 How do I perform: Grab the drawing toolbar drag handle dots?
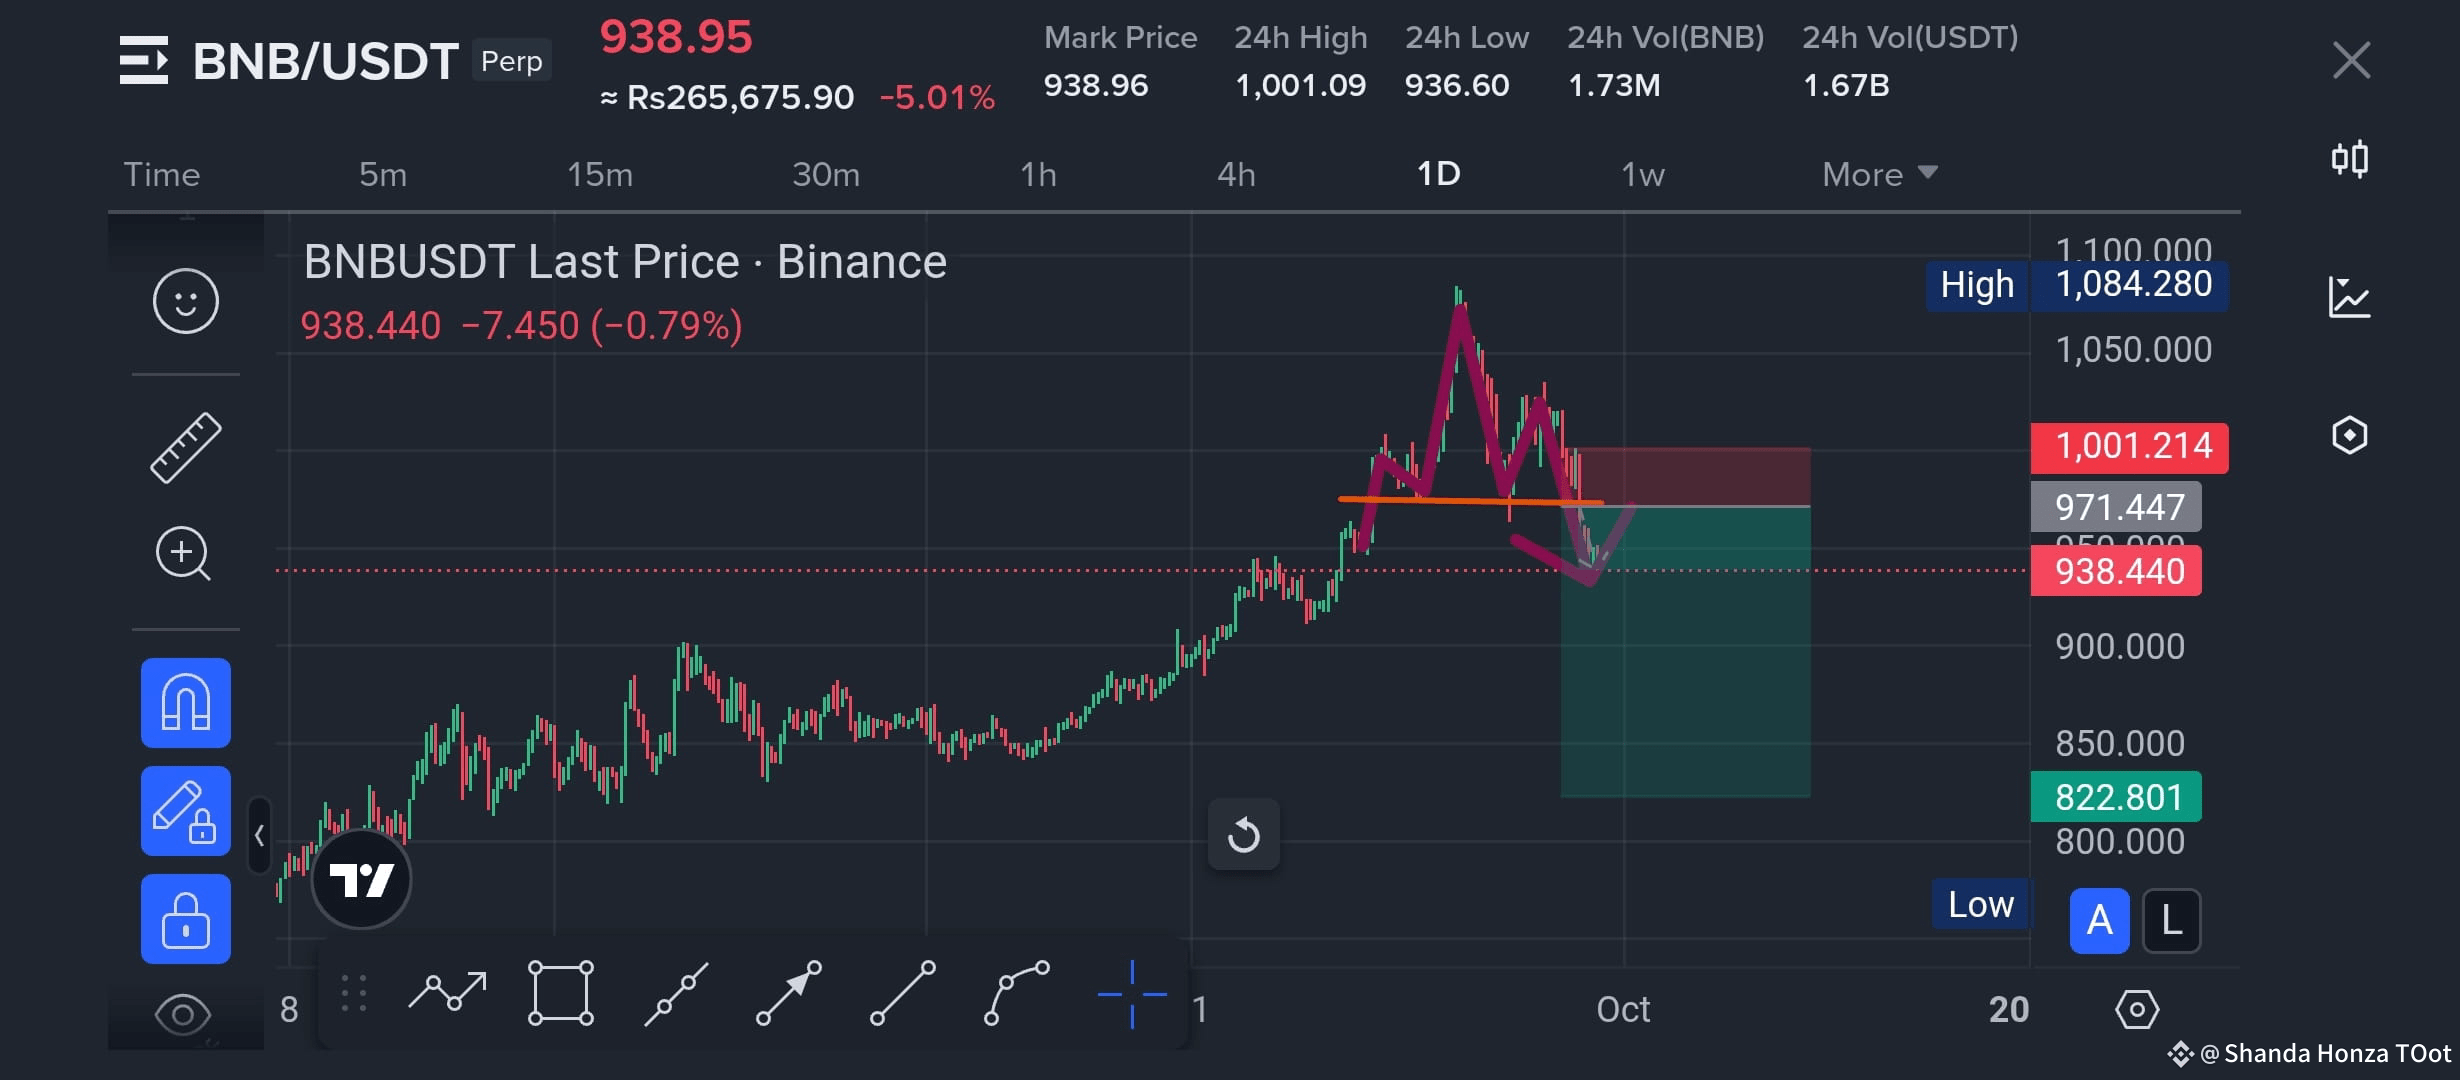point(354,993)
